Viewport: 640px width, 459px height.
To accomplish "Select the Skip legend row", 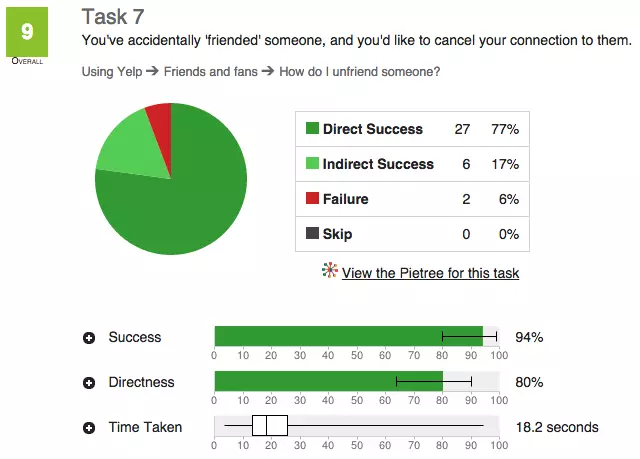I will [412, 234].
